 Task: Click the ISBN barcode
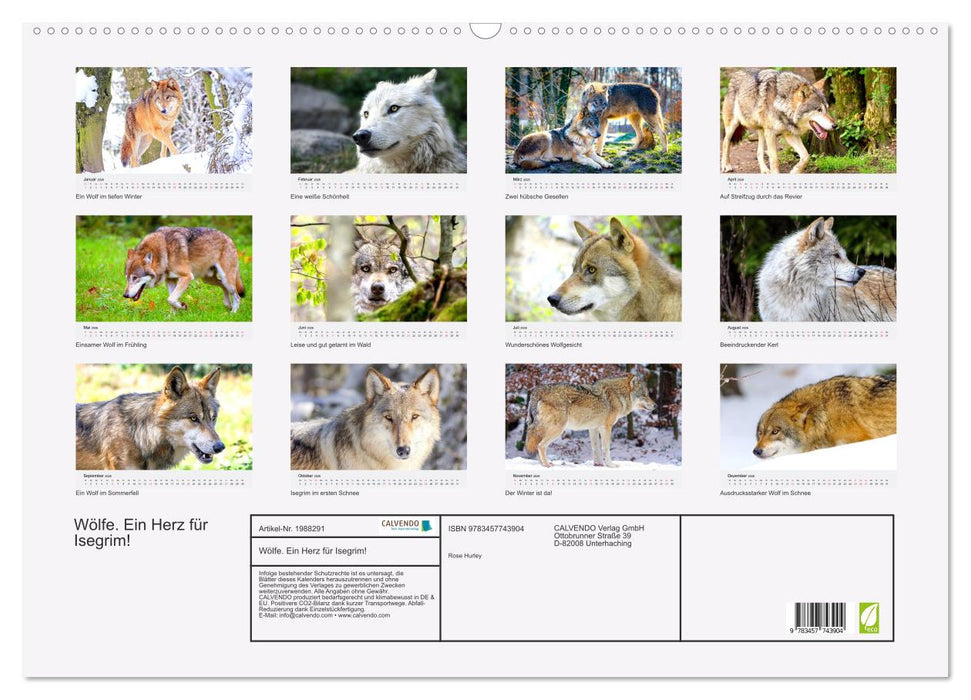coord(820,618)
